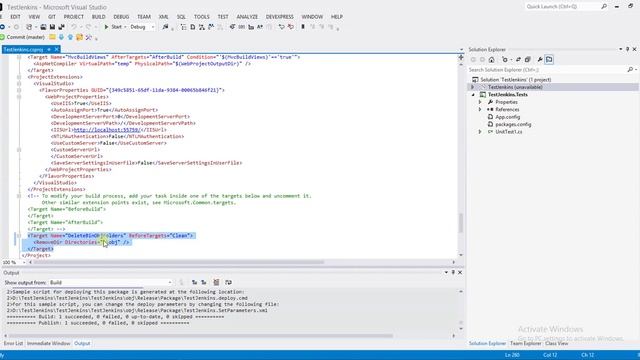The width and height of the screenshot is (640, 360).
Task: Click the Bookmark icon in the toolbar
Action: pyautogui.click(x=303, y=27)
